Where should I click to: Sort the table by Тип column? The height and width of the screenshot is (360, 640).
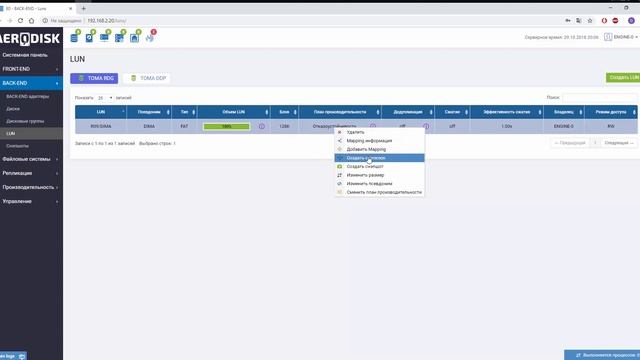coord(184,112)
